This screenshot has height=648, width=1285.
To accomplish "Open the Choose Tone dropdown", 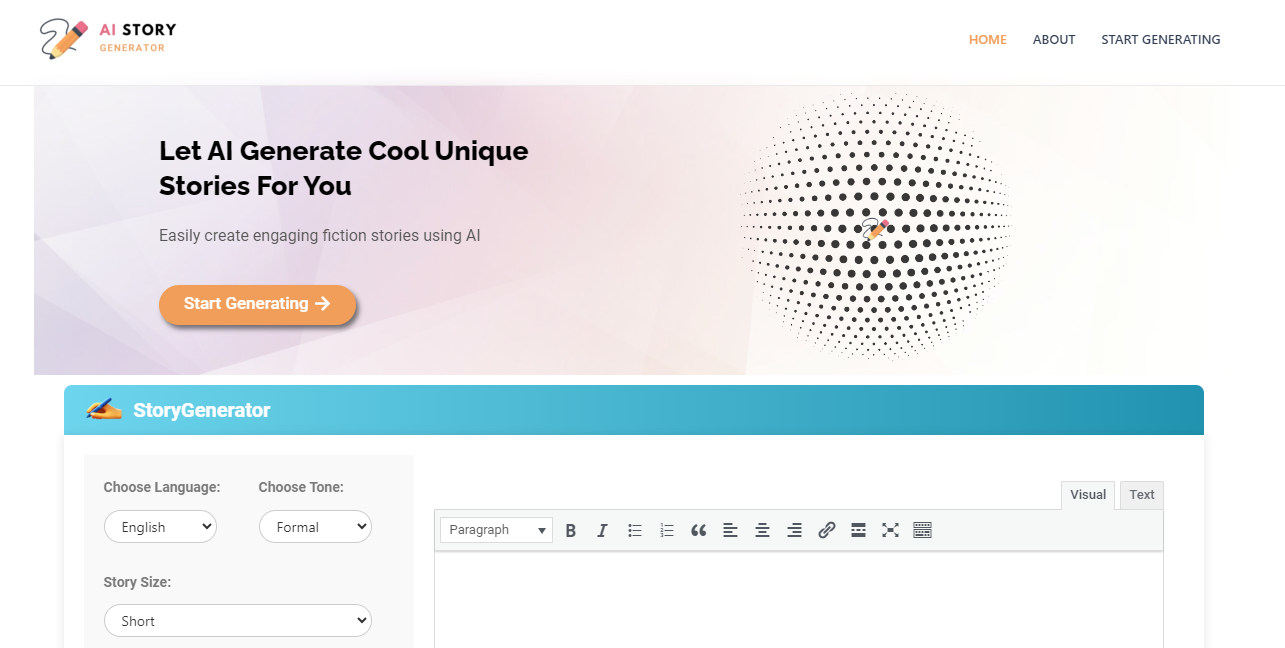I will pyautogui.click(x=315, y=527).
